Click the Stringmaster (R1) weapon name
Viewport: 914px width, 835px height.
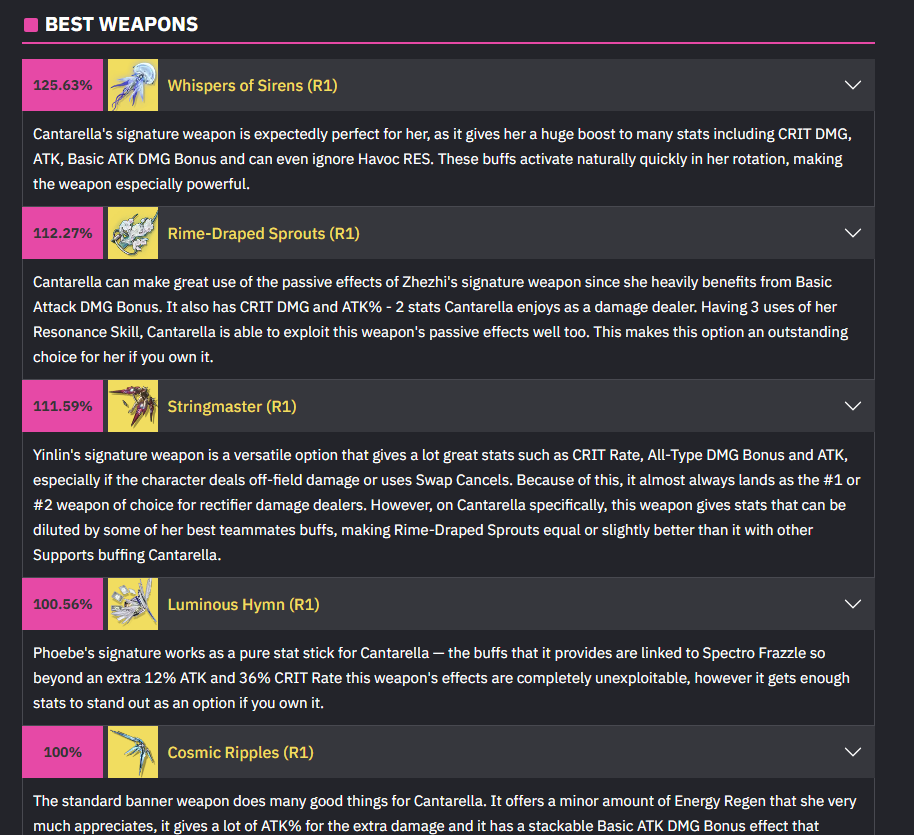click(232, 407)
